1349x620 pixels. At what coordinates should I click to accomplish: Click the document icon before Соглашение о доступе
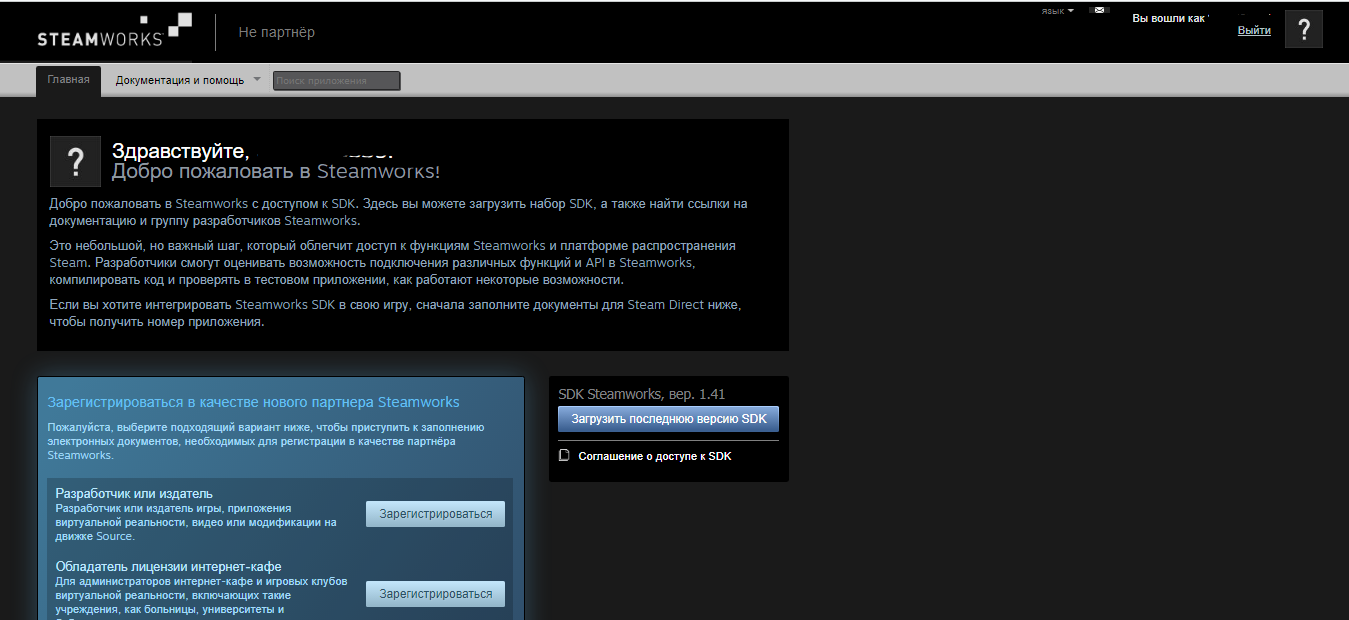(564, 455)
